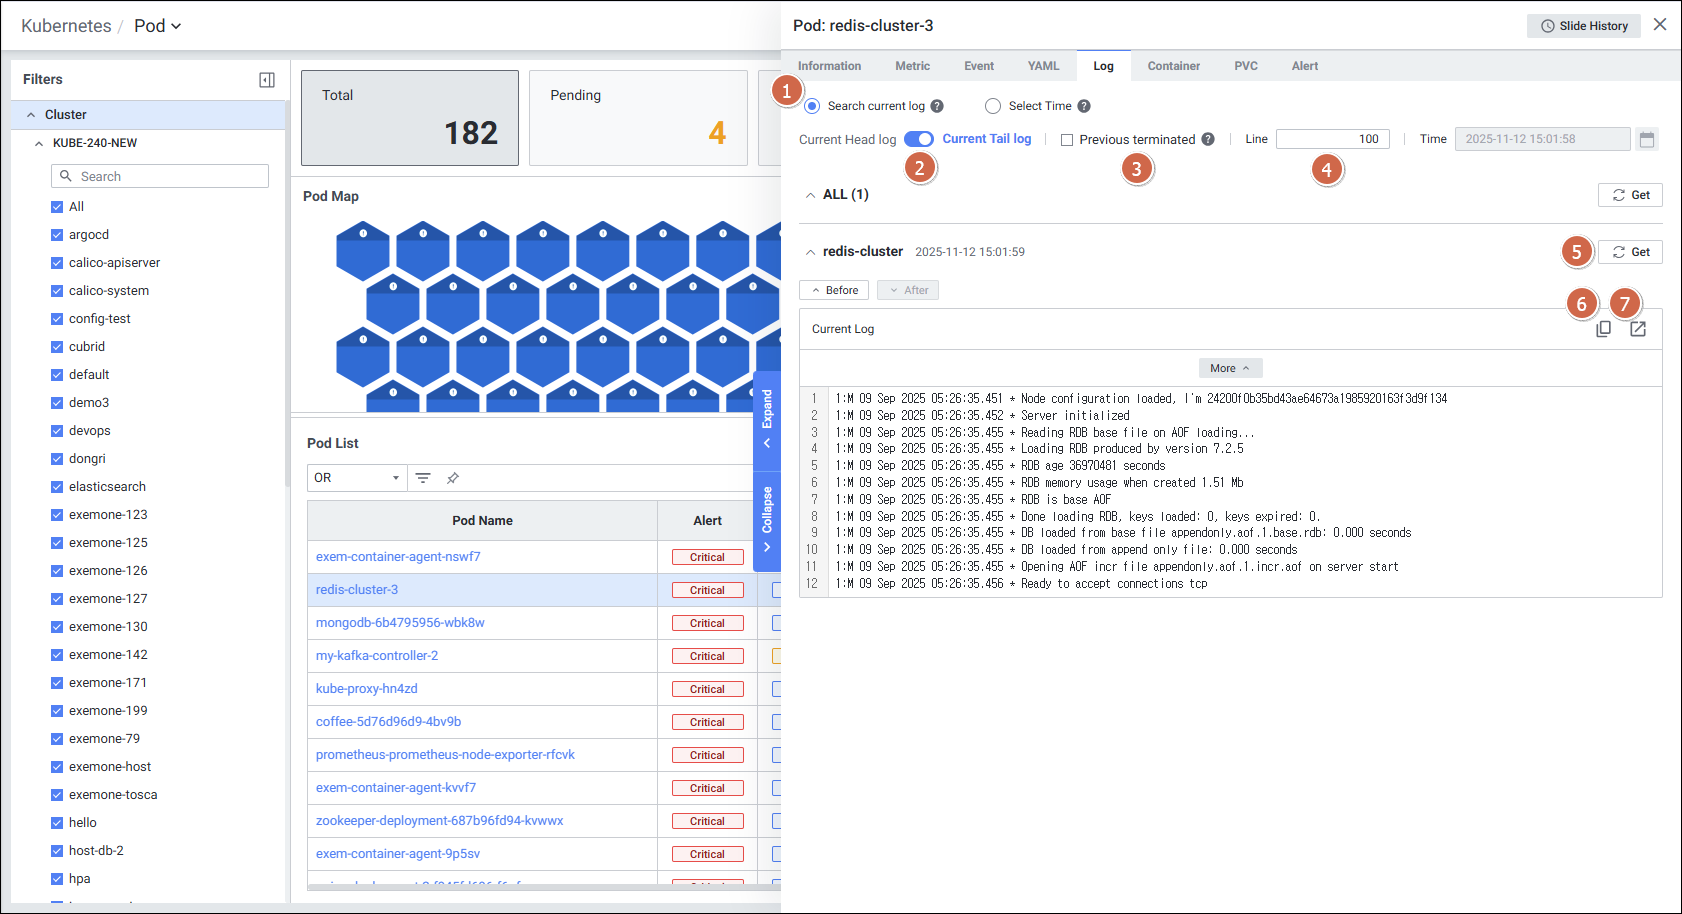The height and width of the screenshot is (914, 1682).
Task: Open the Container tab
Action: 1173,66
